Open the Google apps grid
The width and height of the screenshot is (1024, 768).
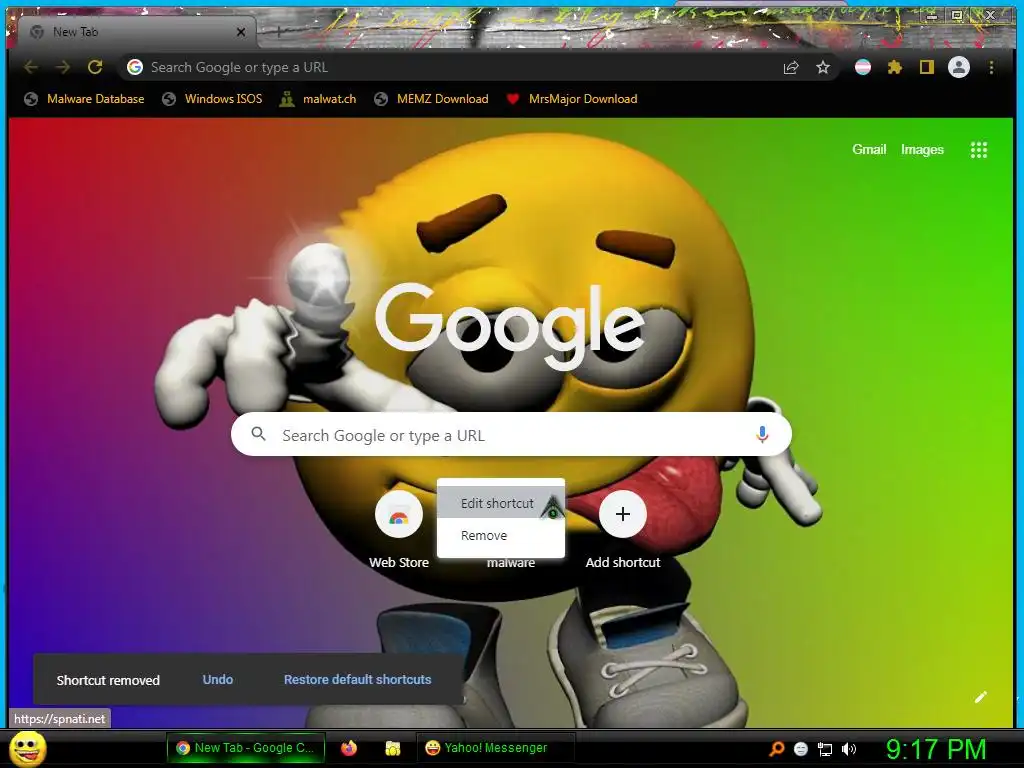coord(979,150)
